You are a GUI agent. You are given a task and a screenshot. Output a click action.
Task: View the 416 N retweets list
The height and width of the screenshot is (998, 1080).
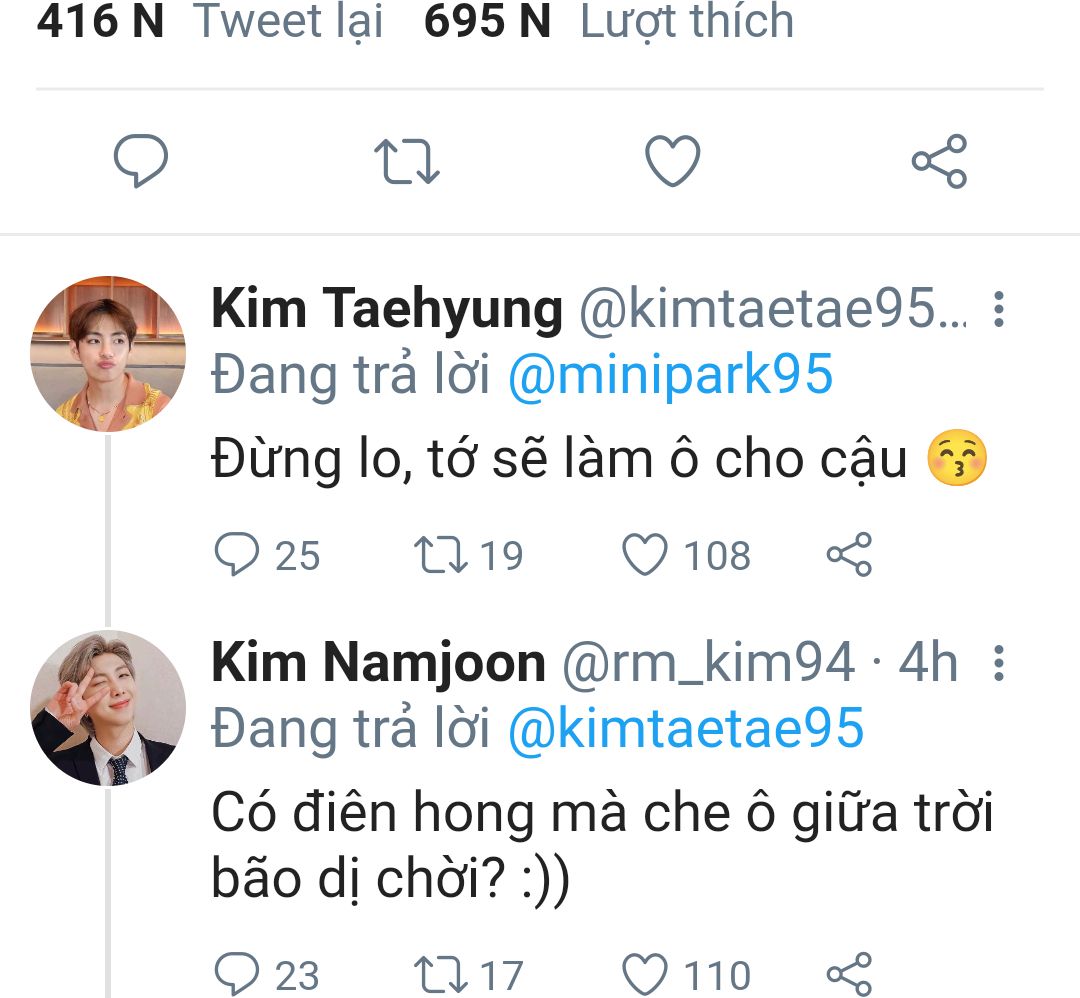[x=210, y=21]
